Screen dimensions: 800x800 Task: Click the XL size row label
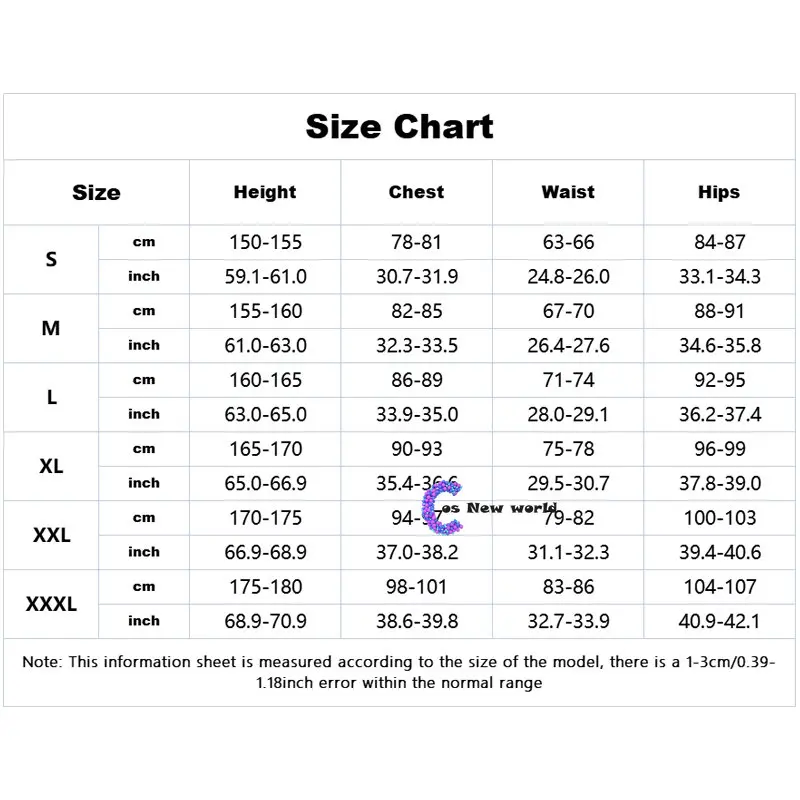pos(52,466)
